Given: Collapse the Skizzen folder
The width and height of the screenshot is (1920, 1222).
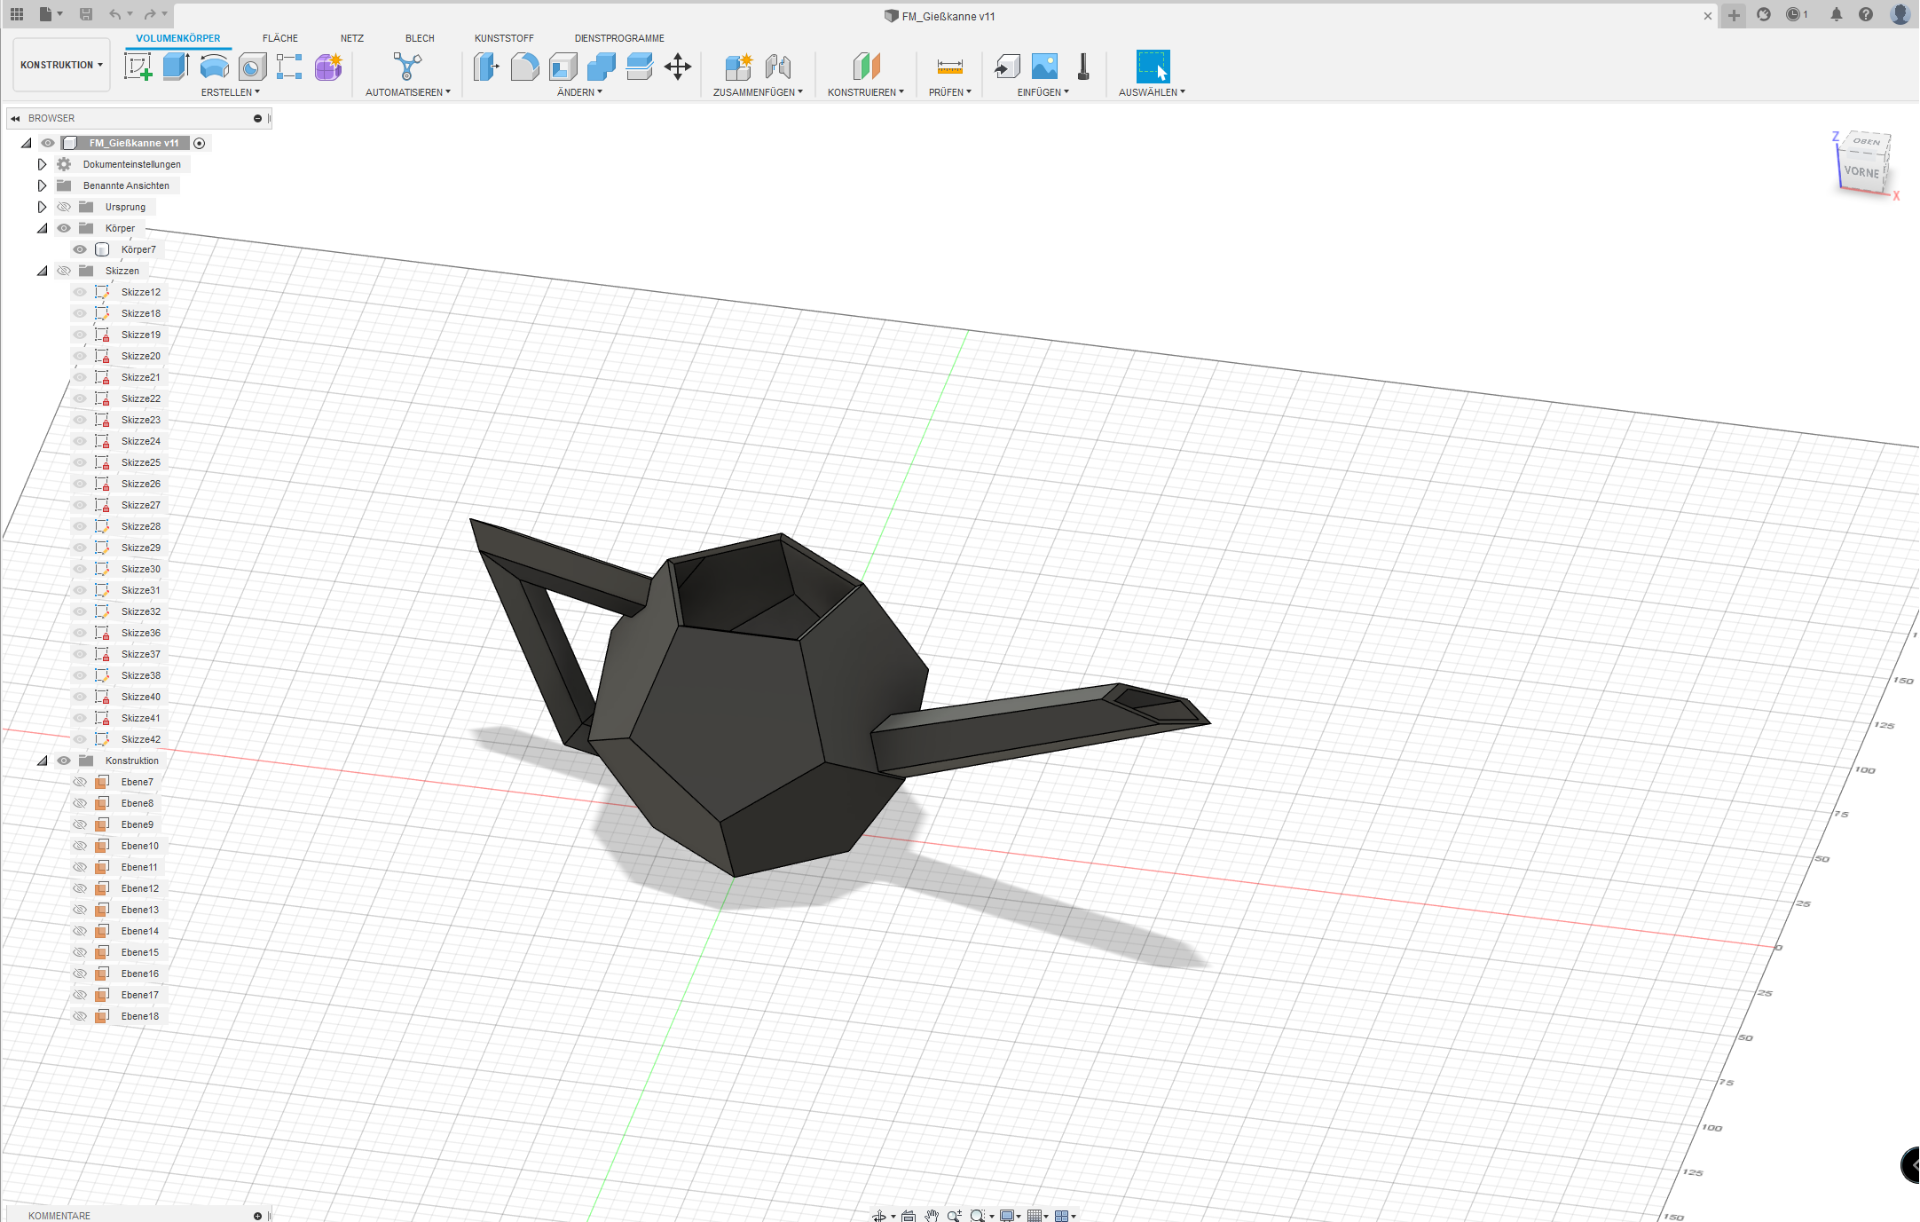Looking at the screenshot, I should pyautogui.click(x=42, y=271).
